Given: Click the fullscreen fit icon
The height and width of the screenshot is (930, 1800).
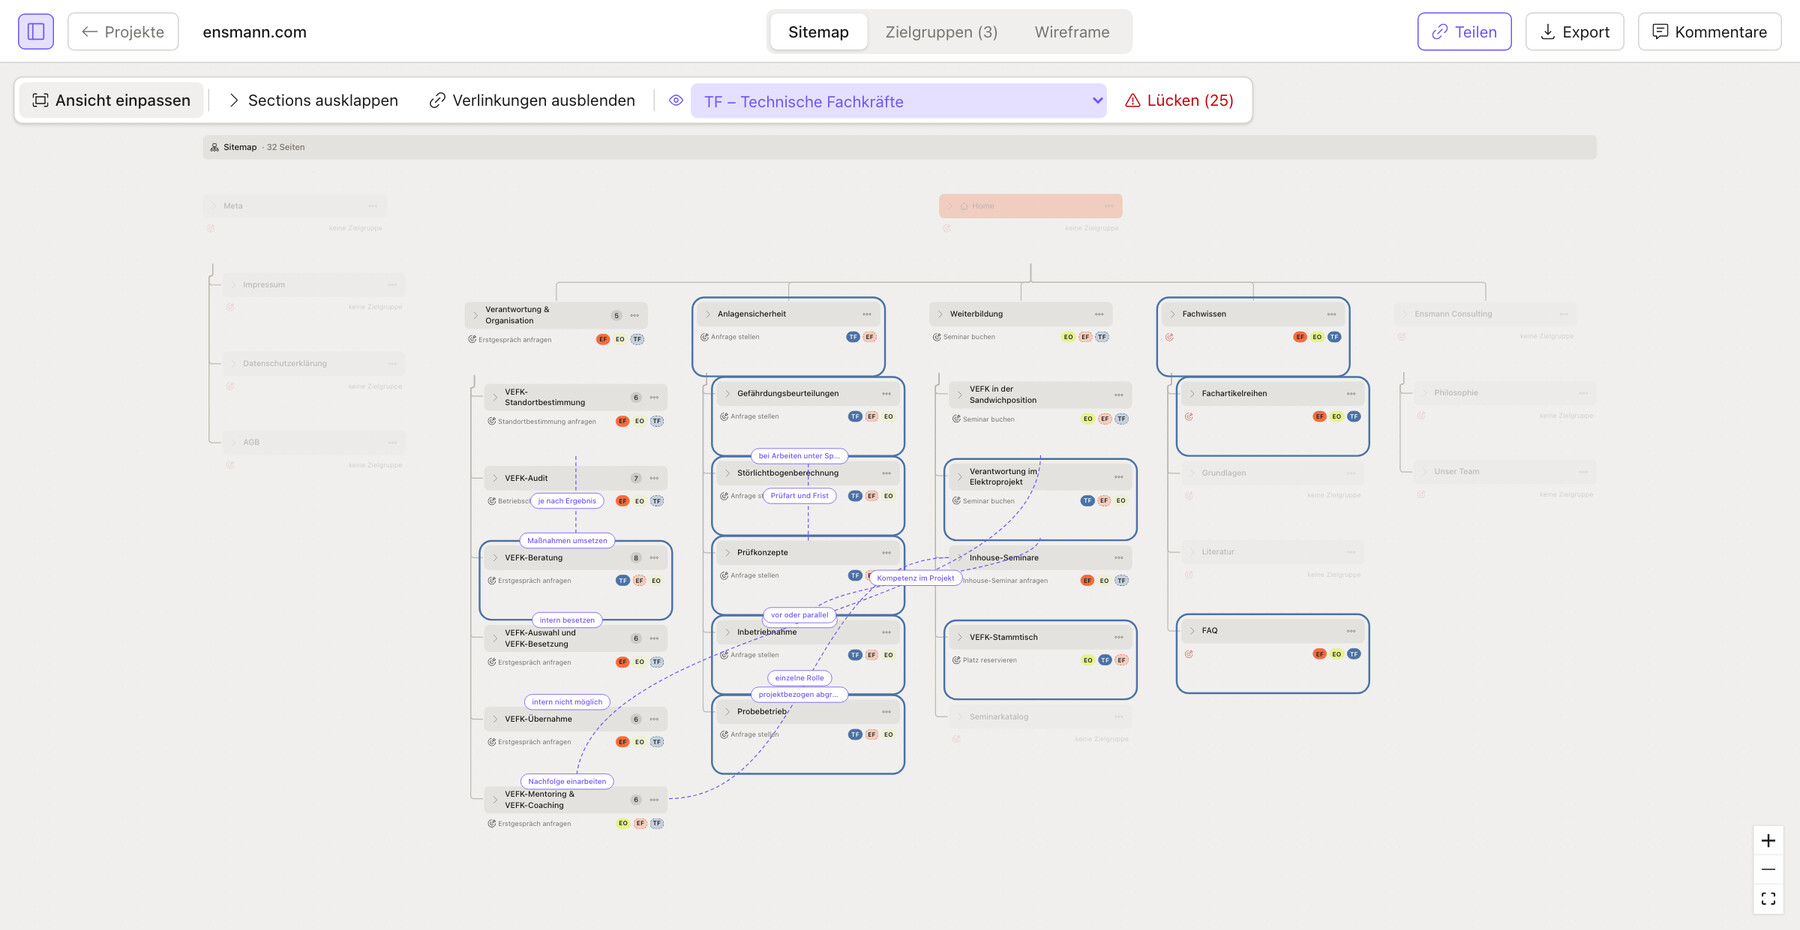Looking at the screenshot, I should coord(1768,899).
